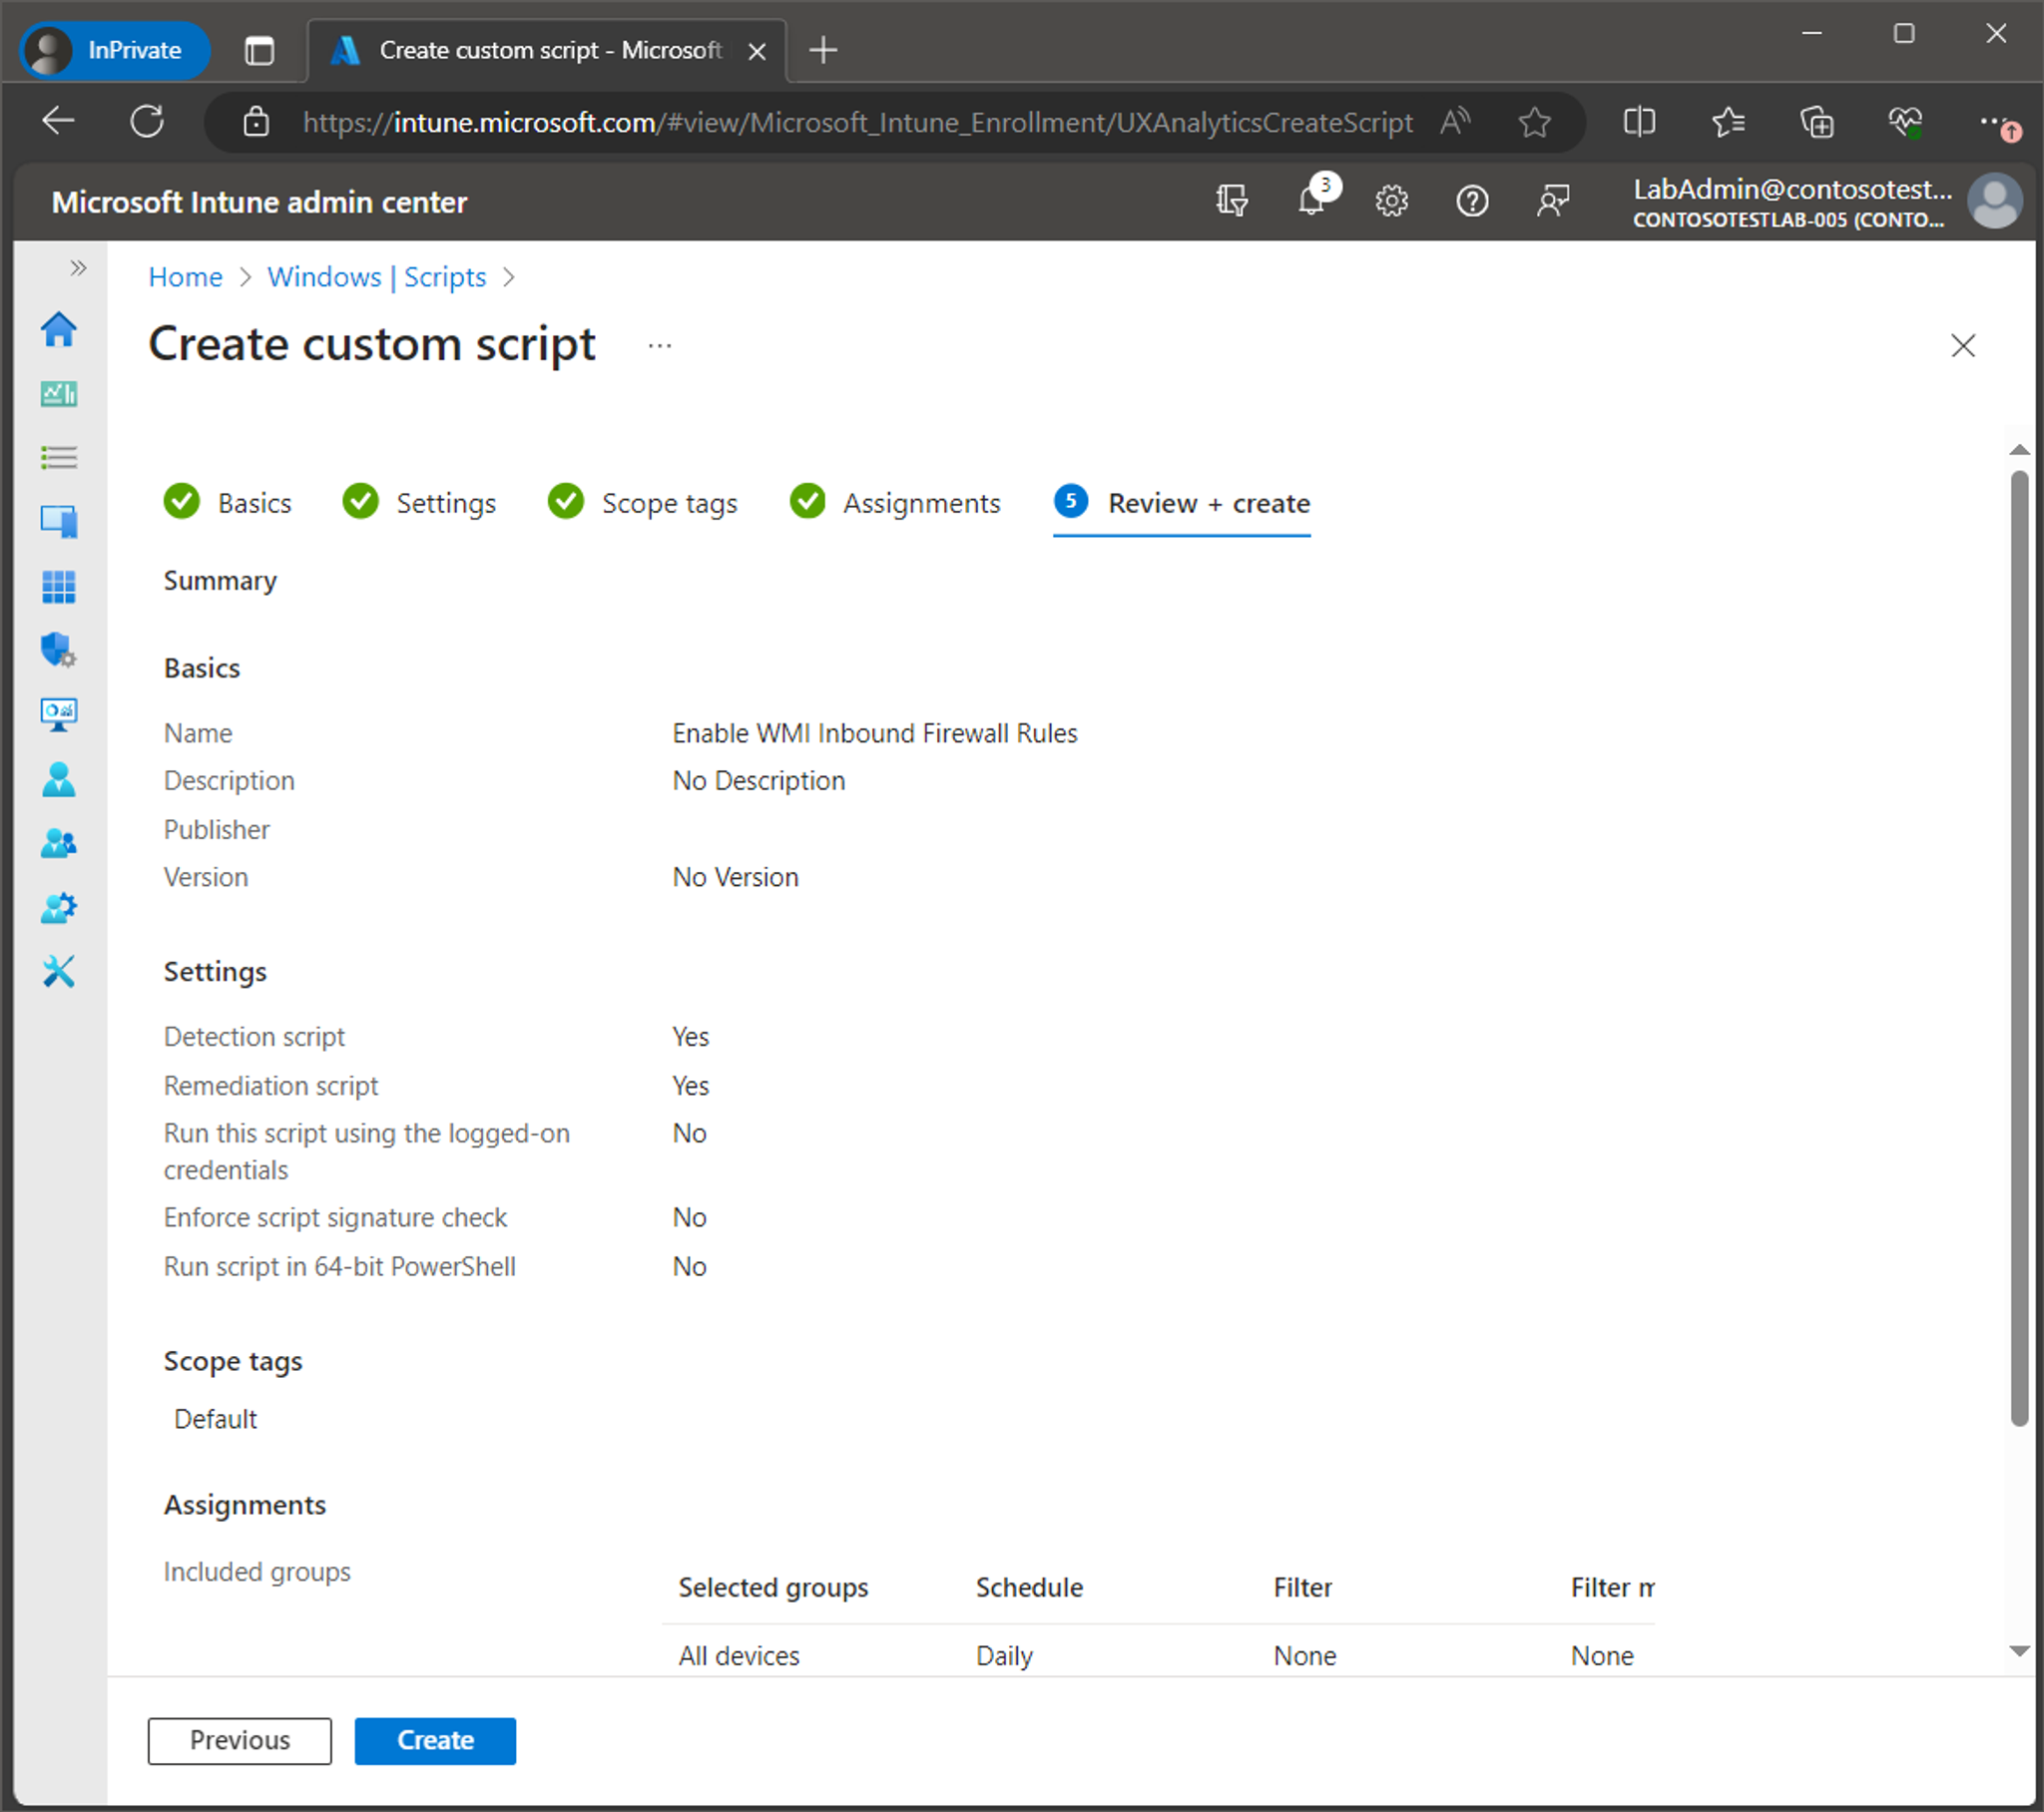Toggle split screen view icon

1639,122
